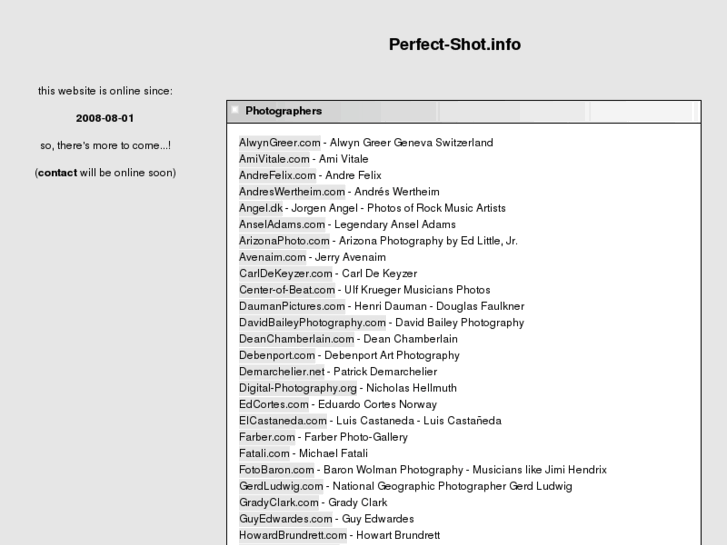This screenshot has height=545, width=727.
Task: Click the AndresWertheim.com link
Action: click(x=292, y=192)
